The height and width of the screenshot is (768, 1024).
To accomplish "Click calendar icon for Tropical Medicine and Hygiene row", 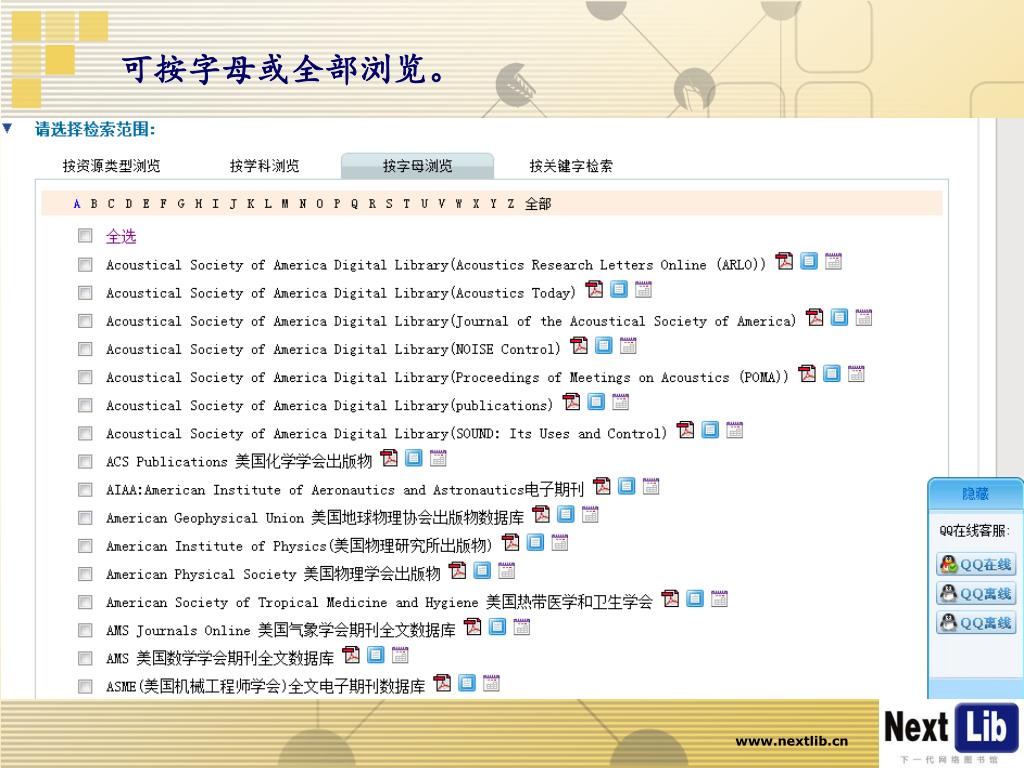I will point(719,599).
